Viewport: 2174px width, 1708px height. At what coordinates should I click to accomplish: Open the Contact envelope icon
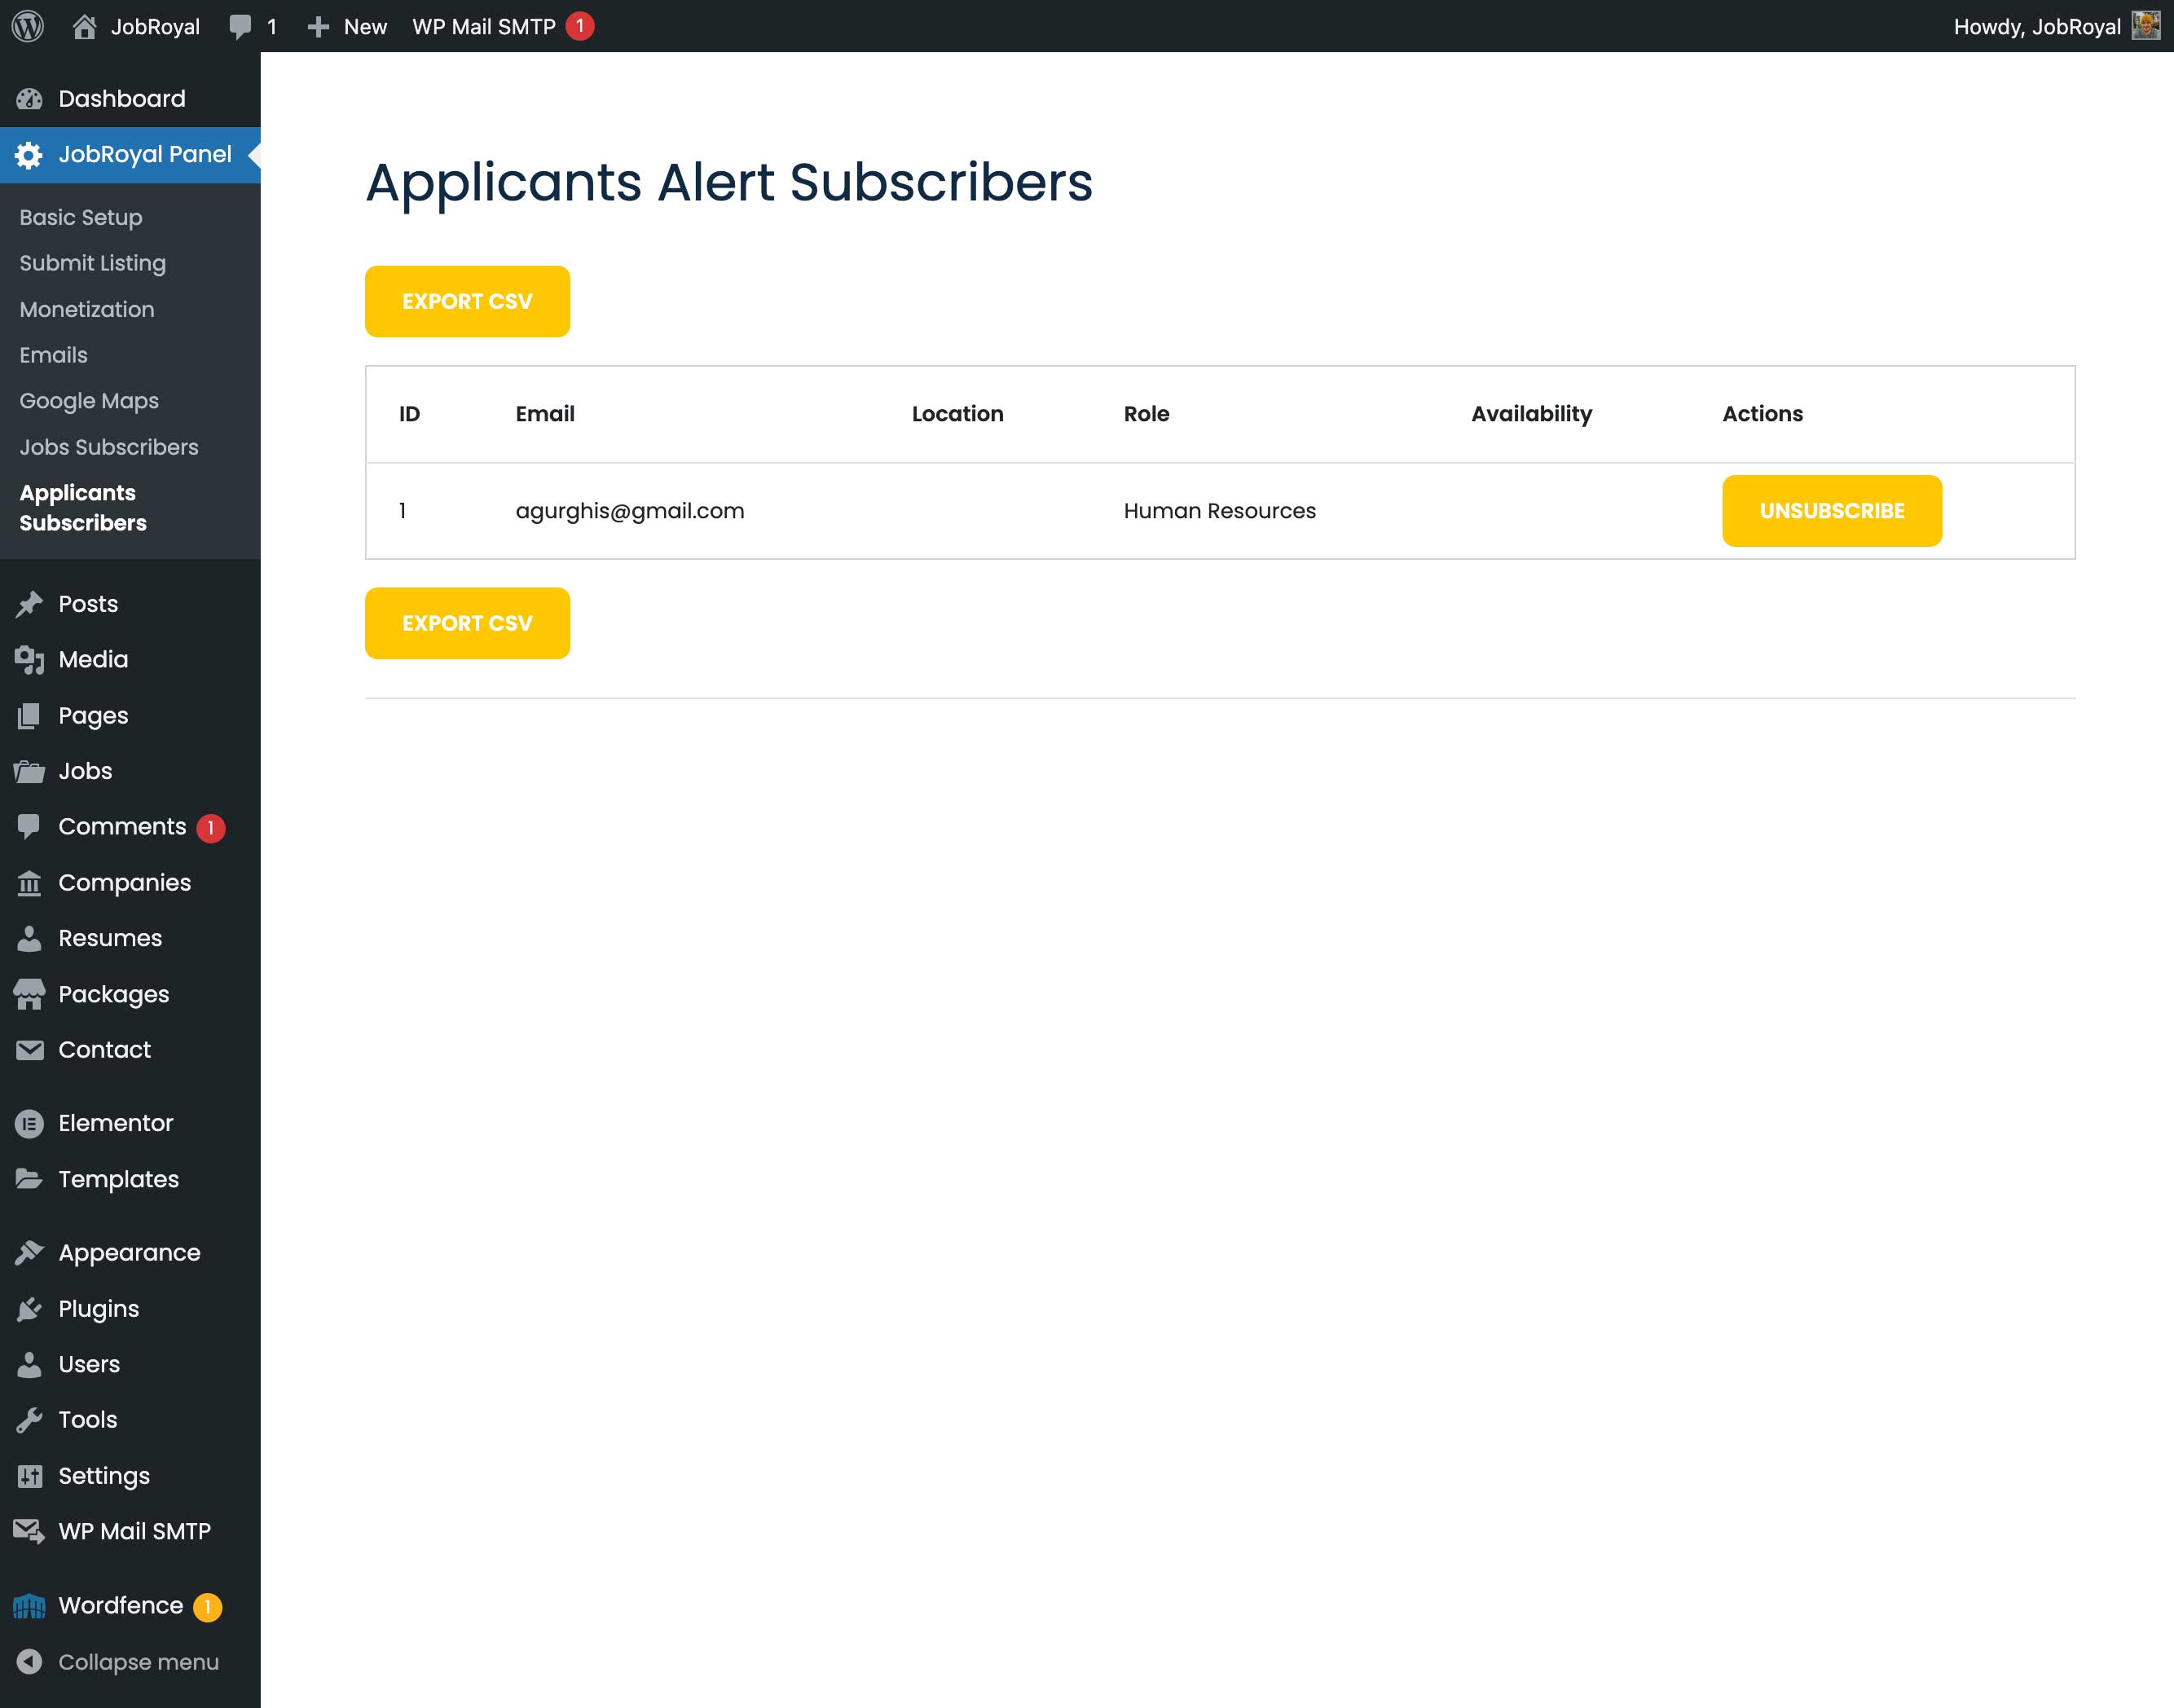[x=29, y=1050]
